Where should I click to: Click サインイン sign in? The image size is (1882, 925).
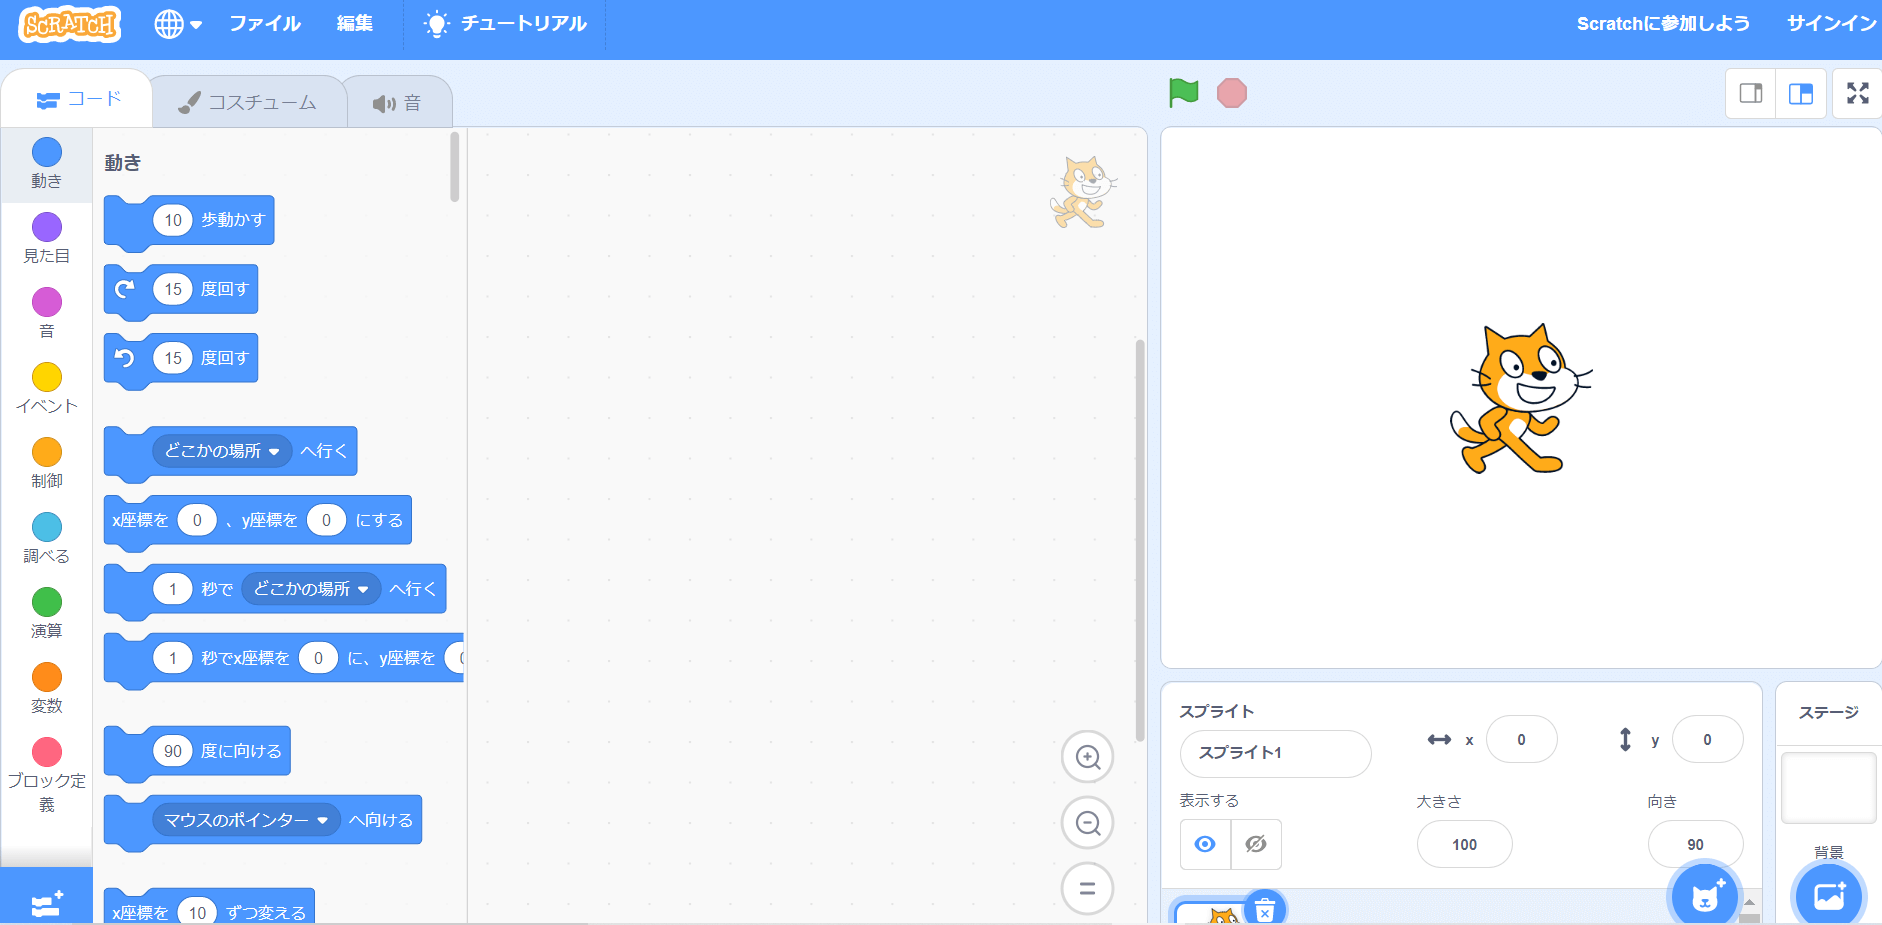coord(1831,23)
